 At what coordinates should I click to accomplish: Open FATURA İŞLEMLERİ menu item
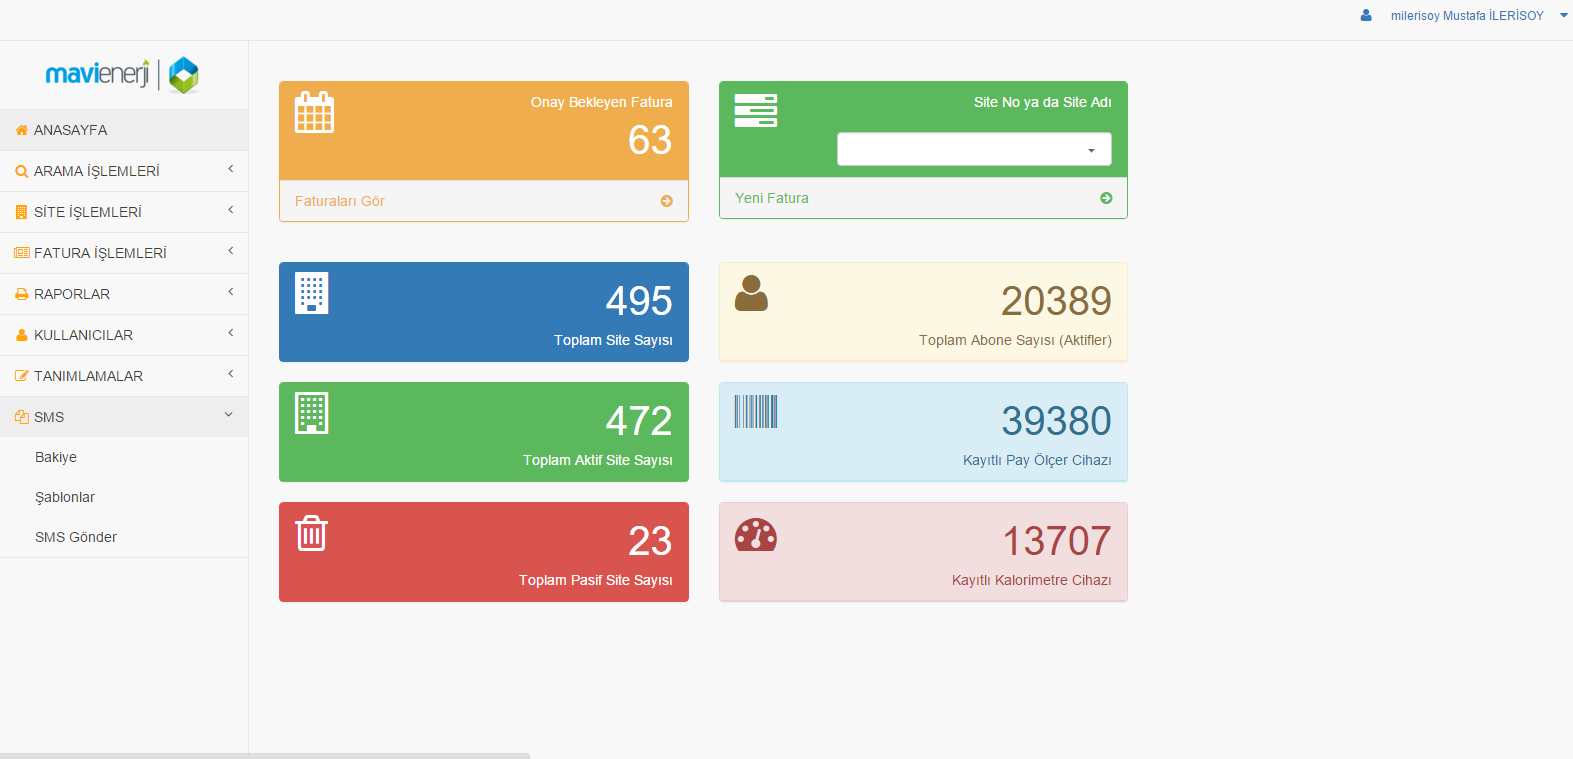coord(124,253)
